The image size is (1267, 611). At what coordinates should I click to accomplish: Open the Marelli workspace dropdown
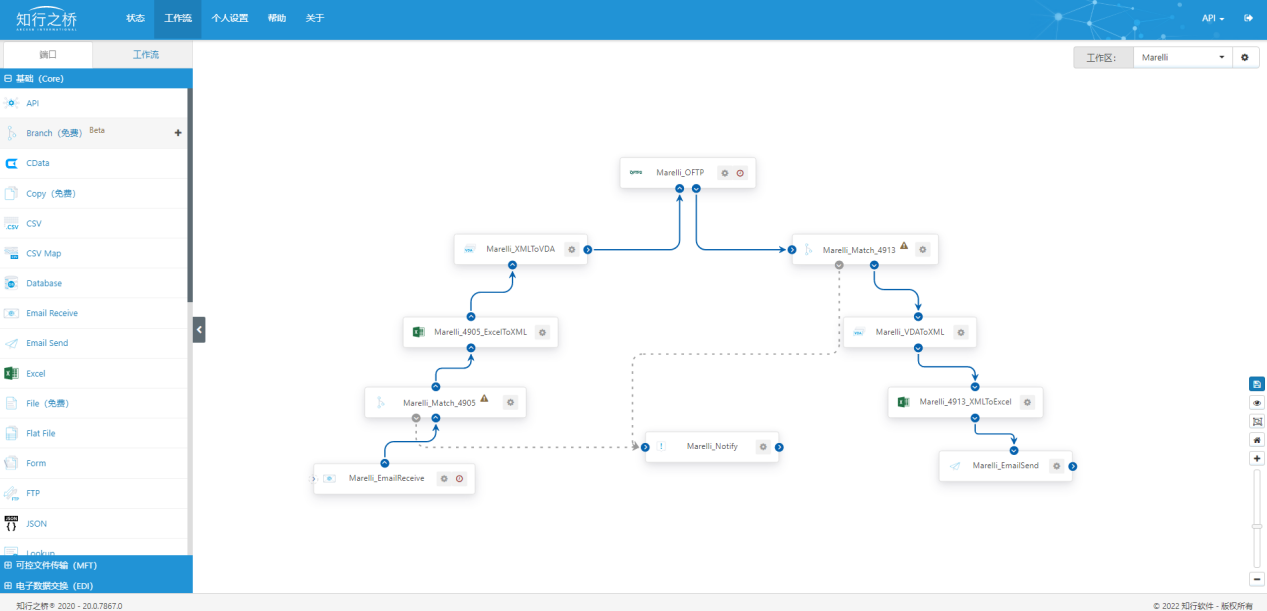click(x=1182, y=58)
